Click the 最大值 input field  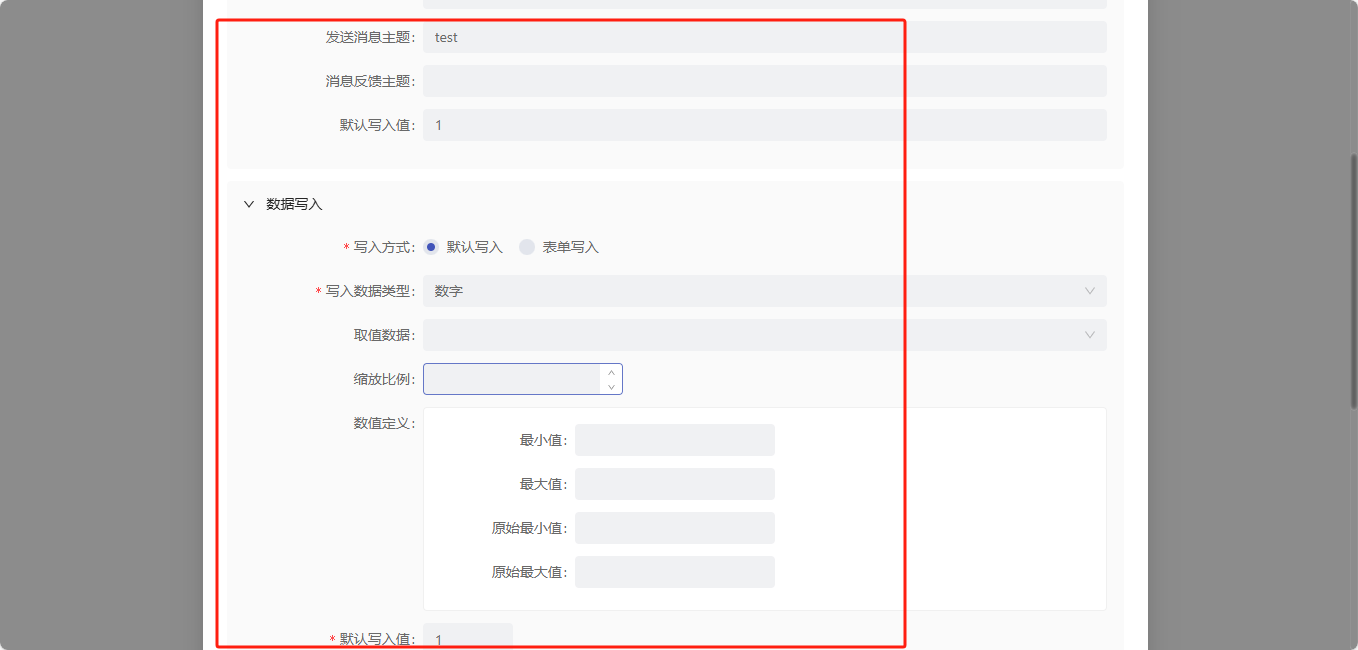point(675,484)
